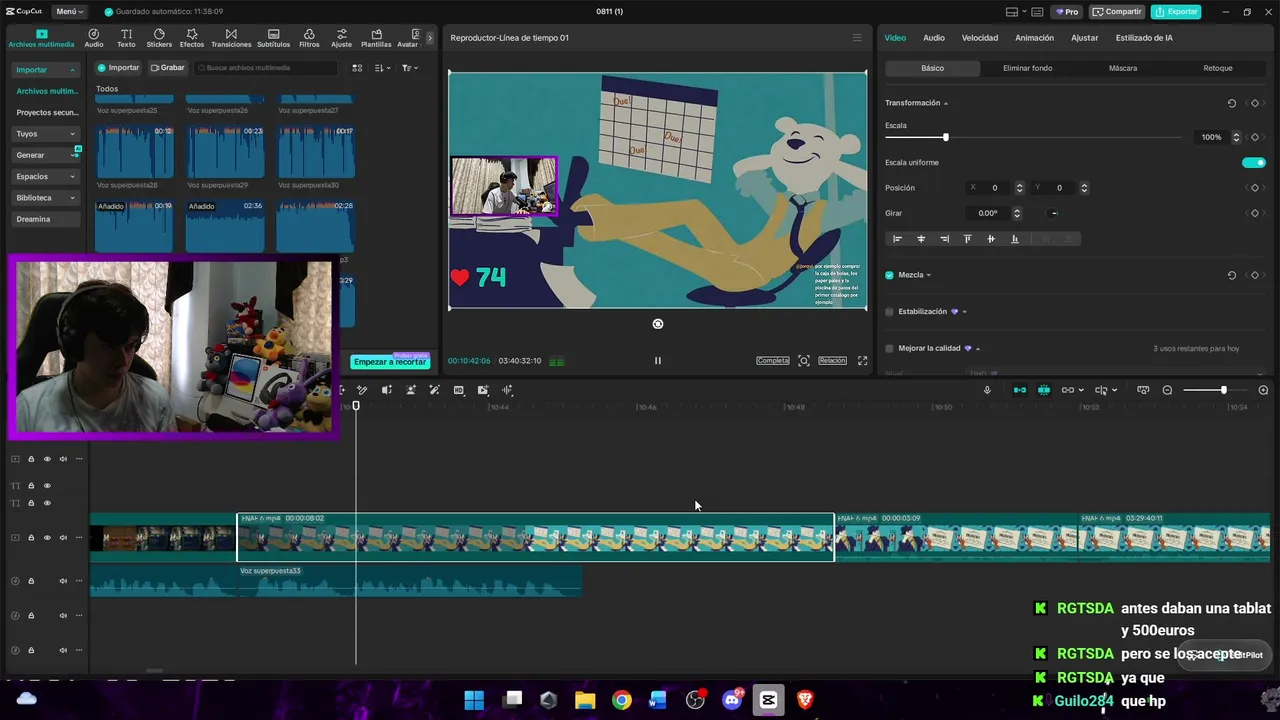Open the player panel options menu

coord(856,38)
